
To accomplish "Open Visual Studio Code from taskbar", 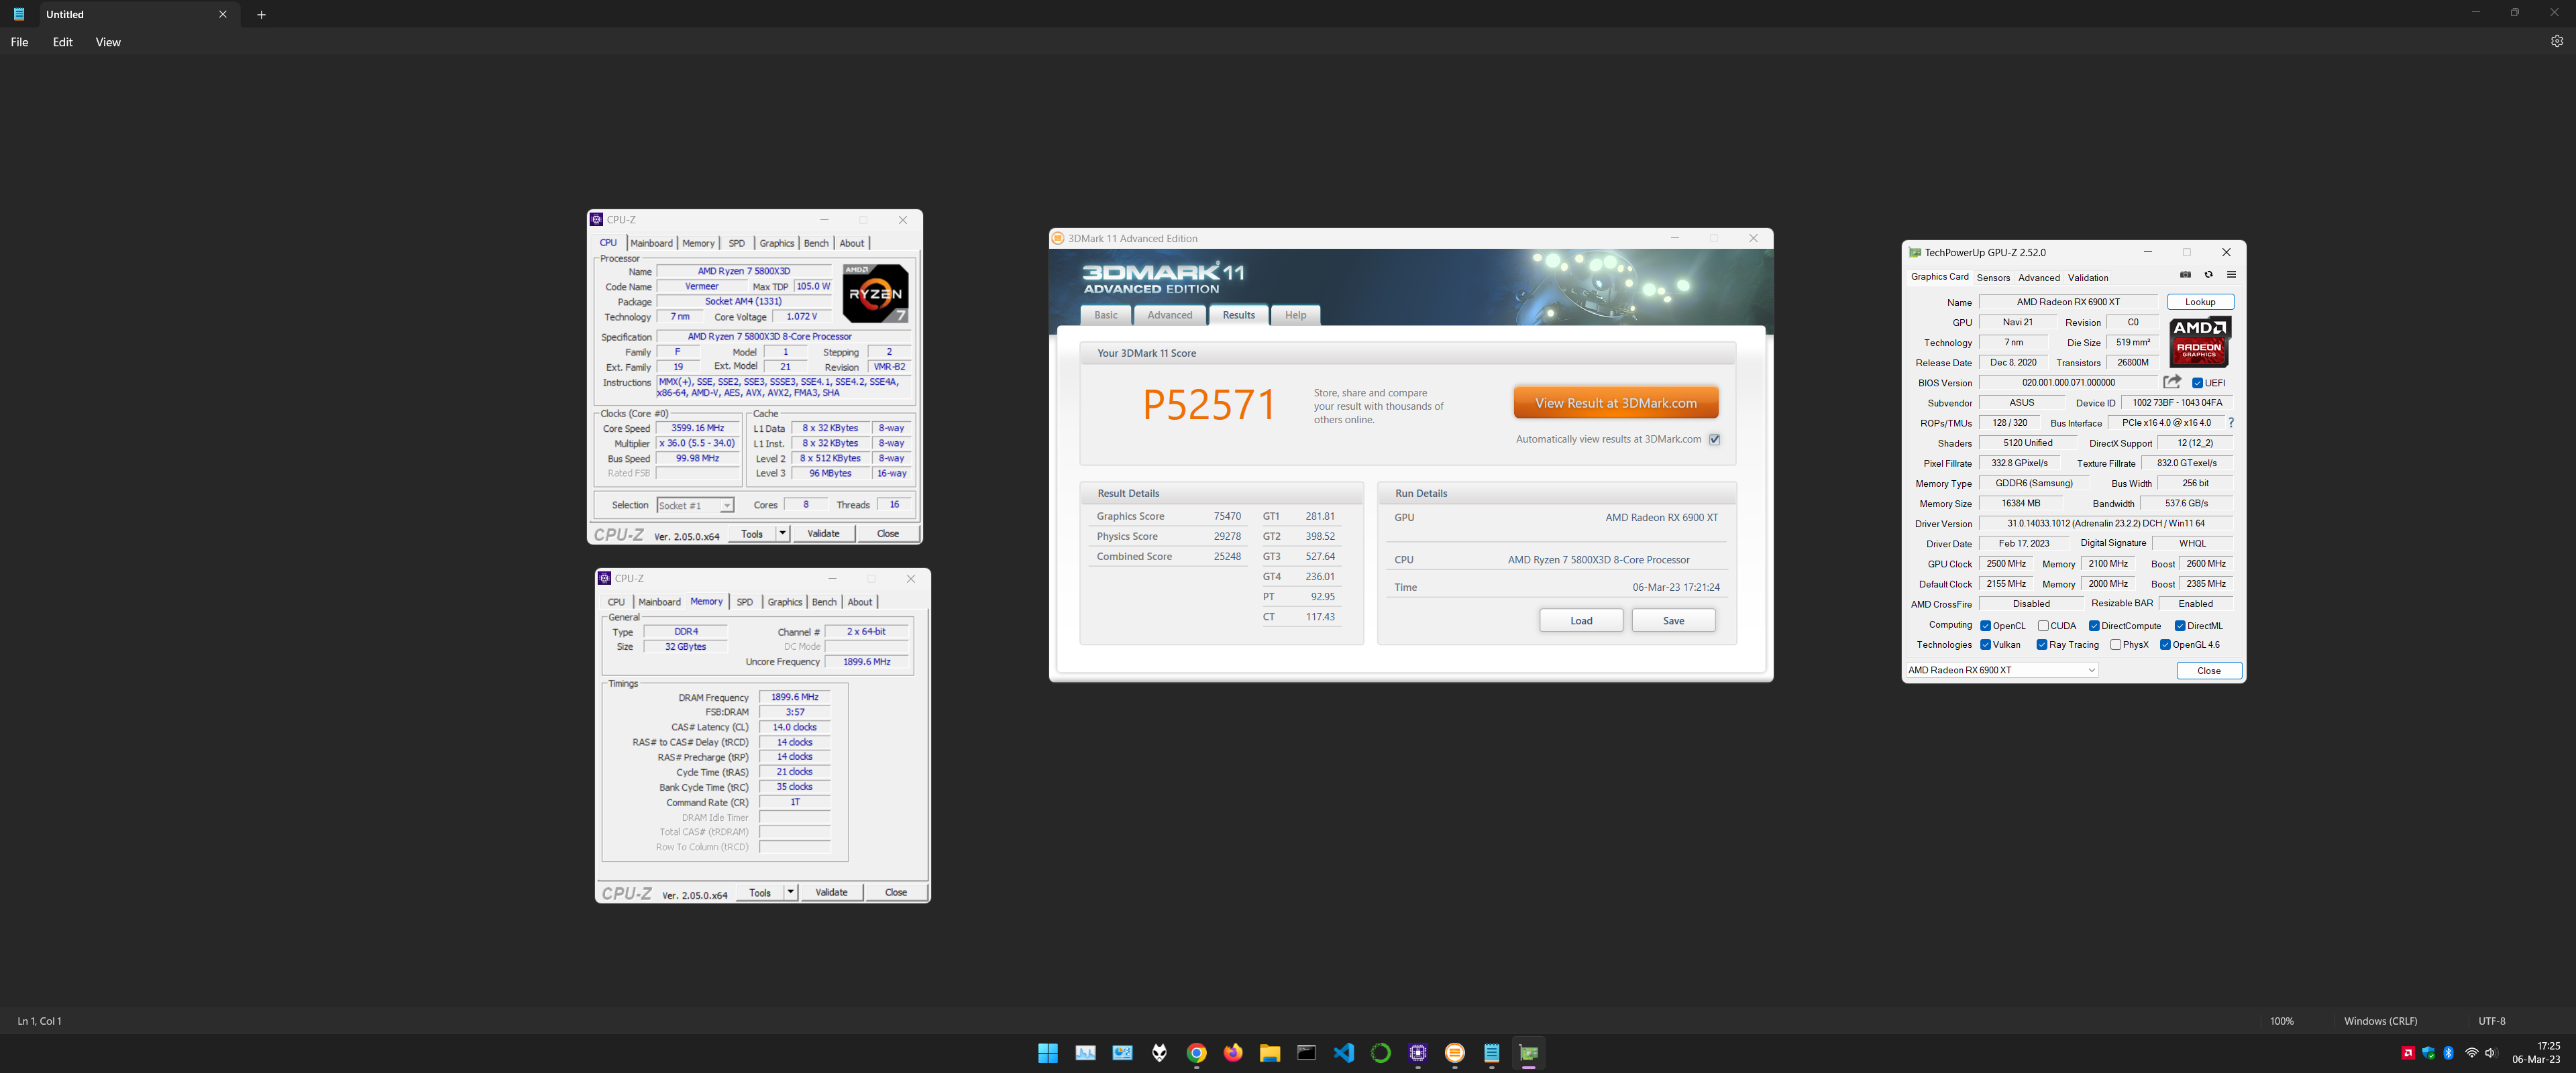I will pyautogui.click(x=1343, y=1052).
